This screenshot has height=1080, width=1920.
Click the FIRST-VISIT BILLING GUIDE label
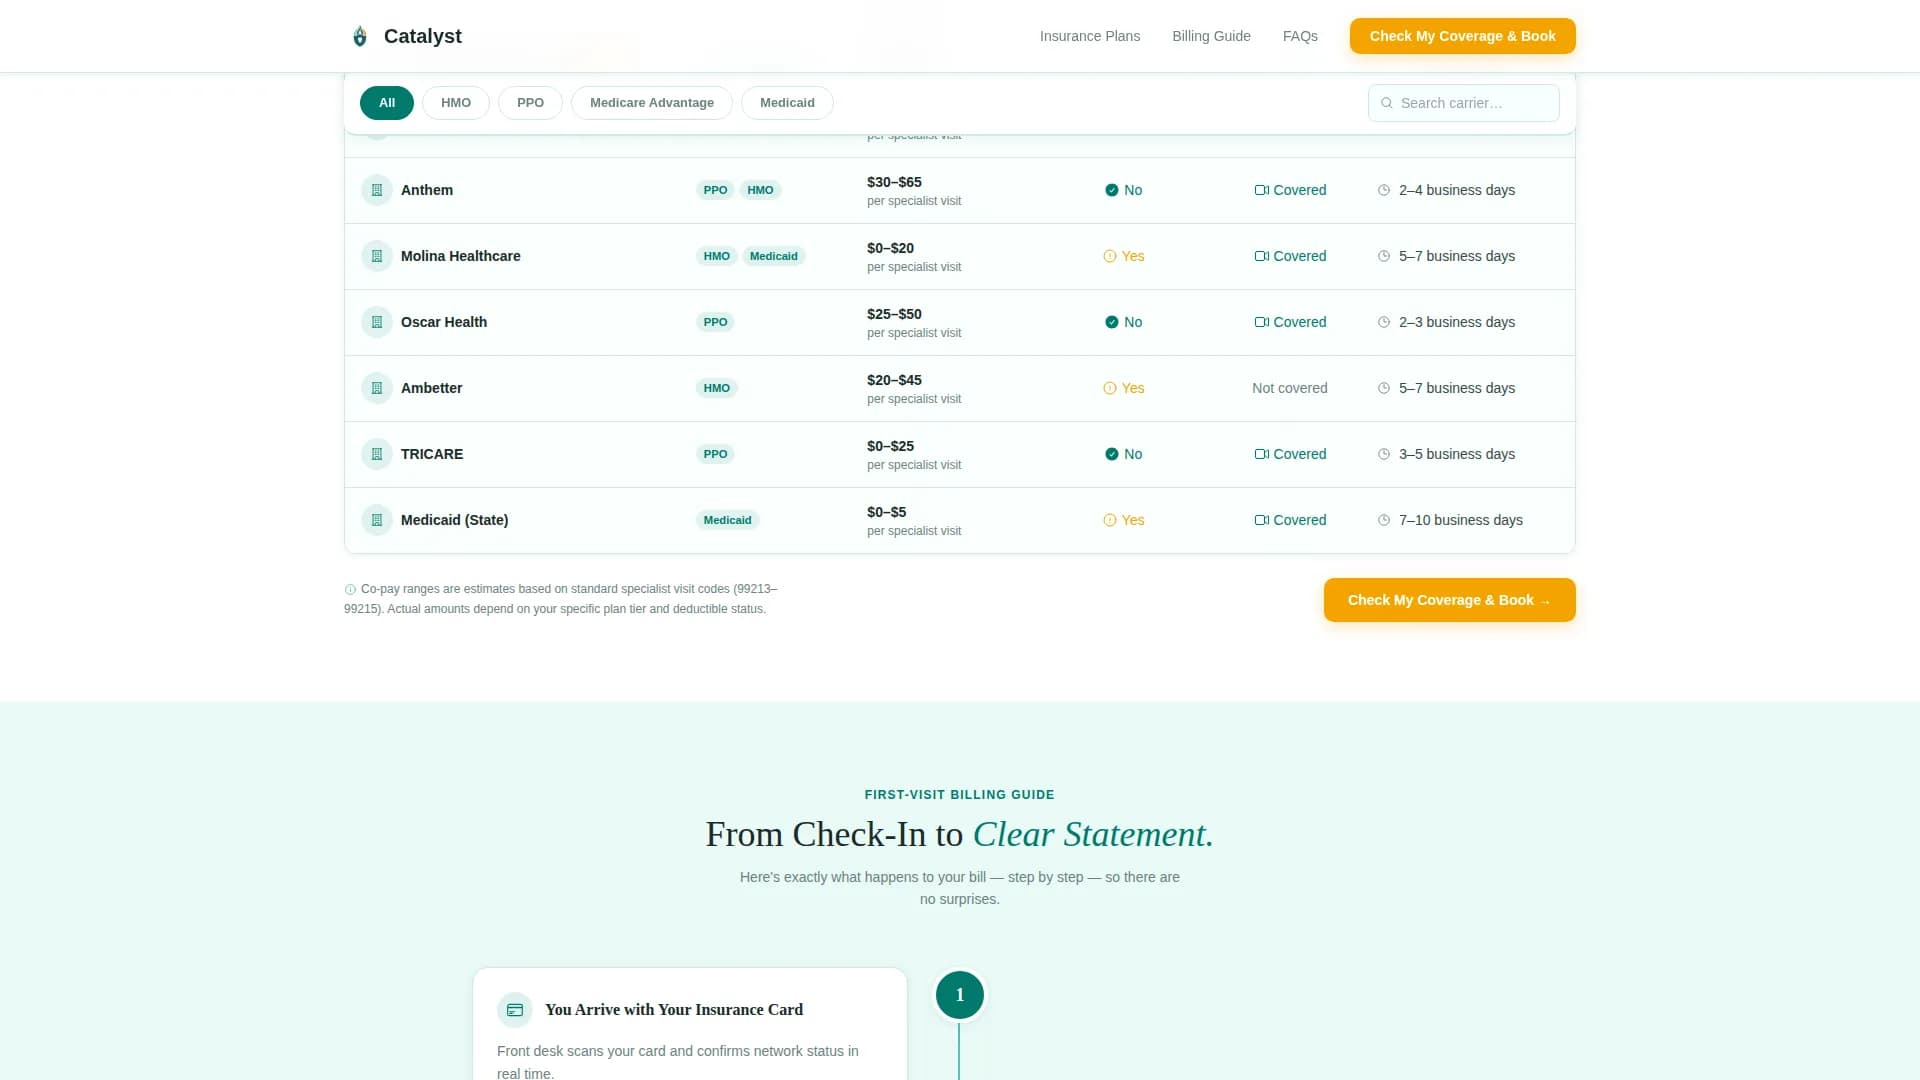pos(959,795)
